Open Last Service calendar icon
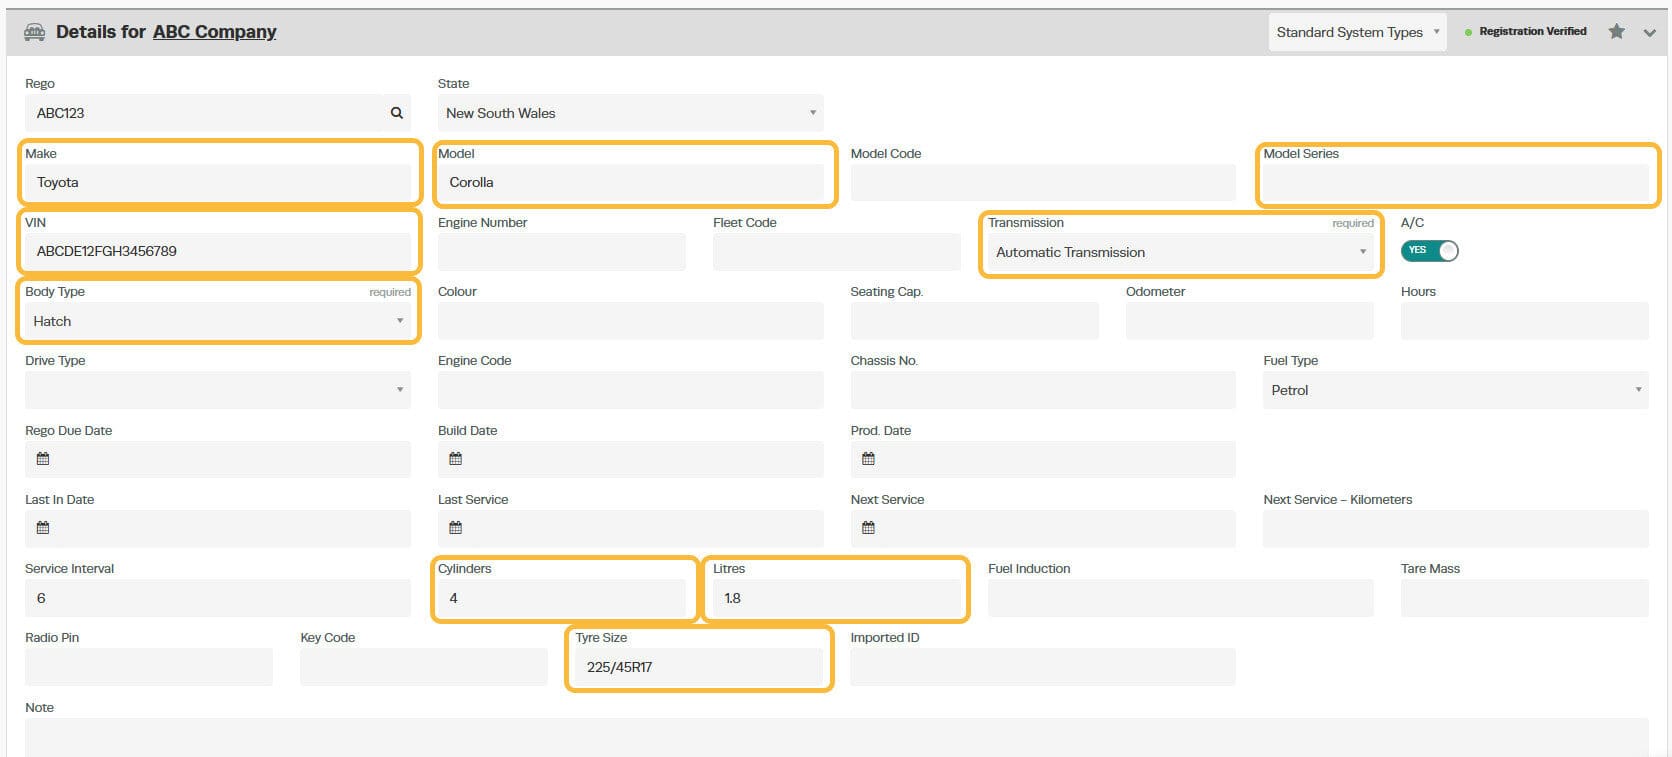 [x=456, y=528]
